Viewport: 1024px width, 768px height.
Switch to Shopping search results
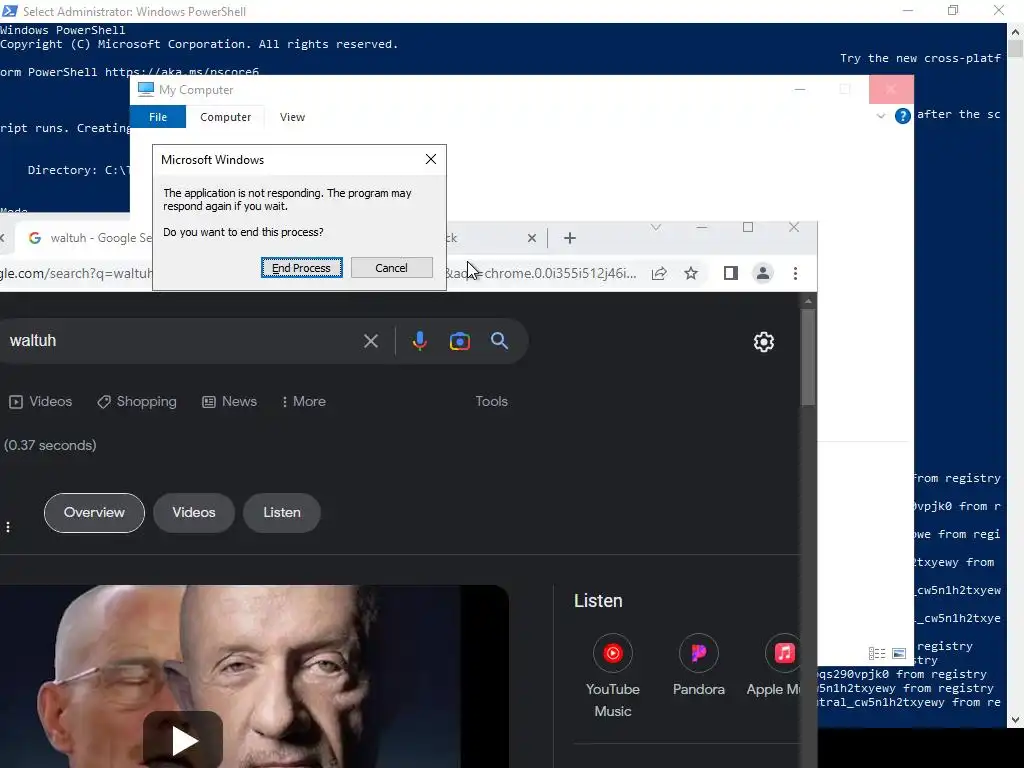coord(136,402)
